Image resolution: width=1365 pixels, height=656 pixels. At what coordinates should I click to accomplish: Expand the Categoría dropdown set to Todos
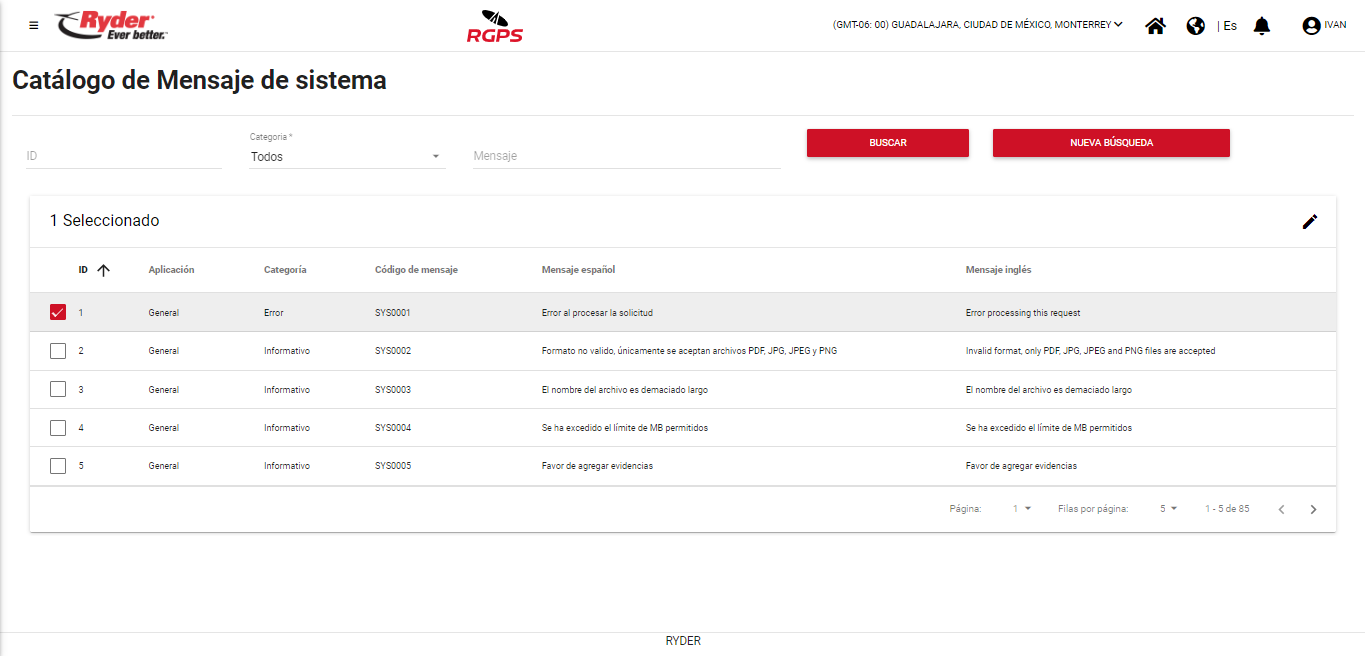[x=346, y=157]
